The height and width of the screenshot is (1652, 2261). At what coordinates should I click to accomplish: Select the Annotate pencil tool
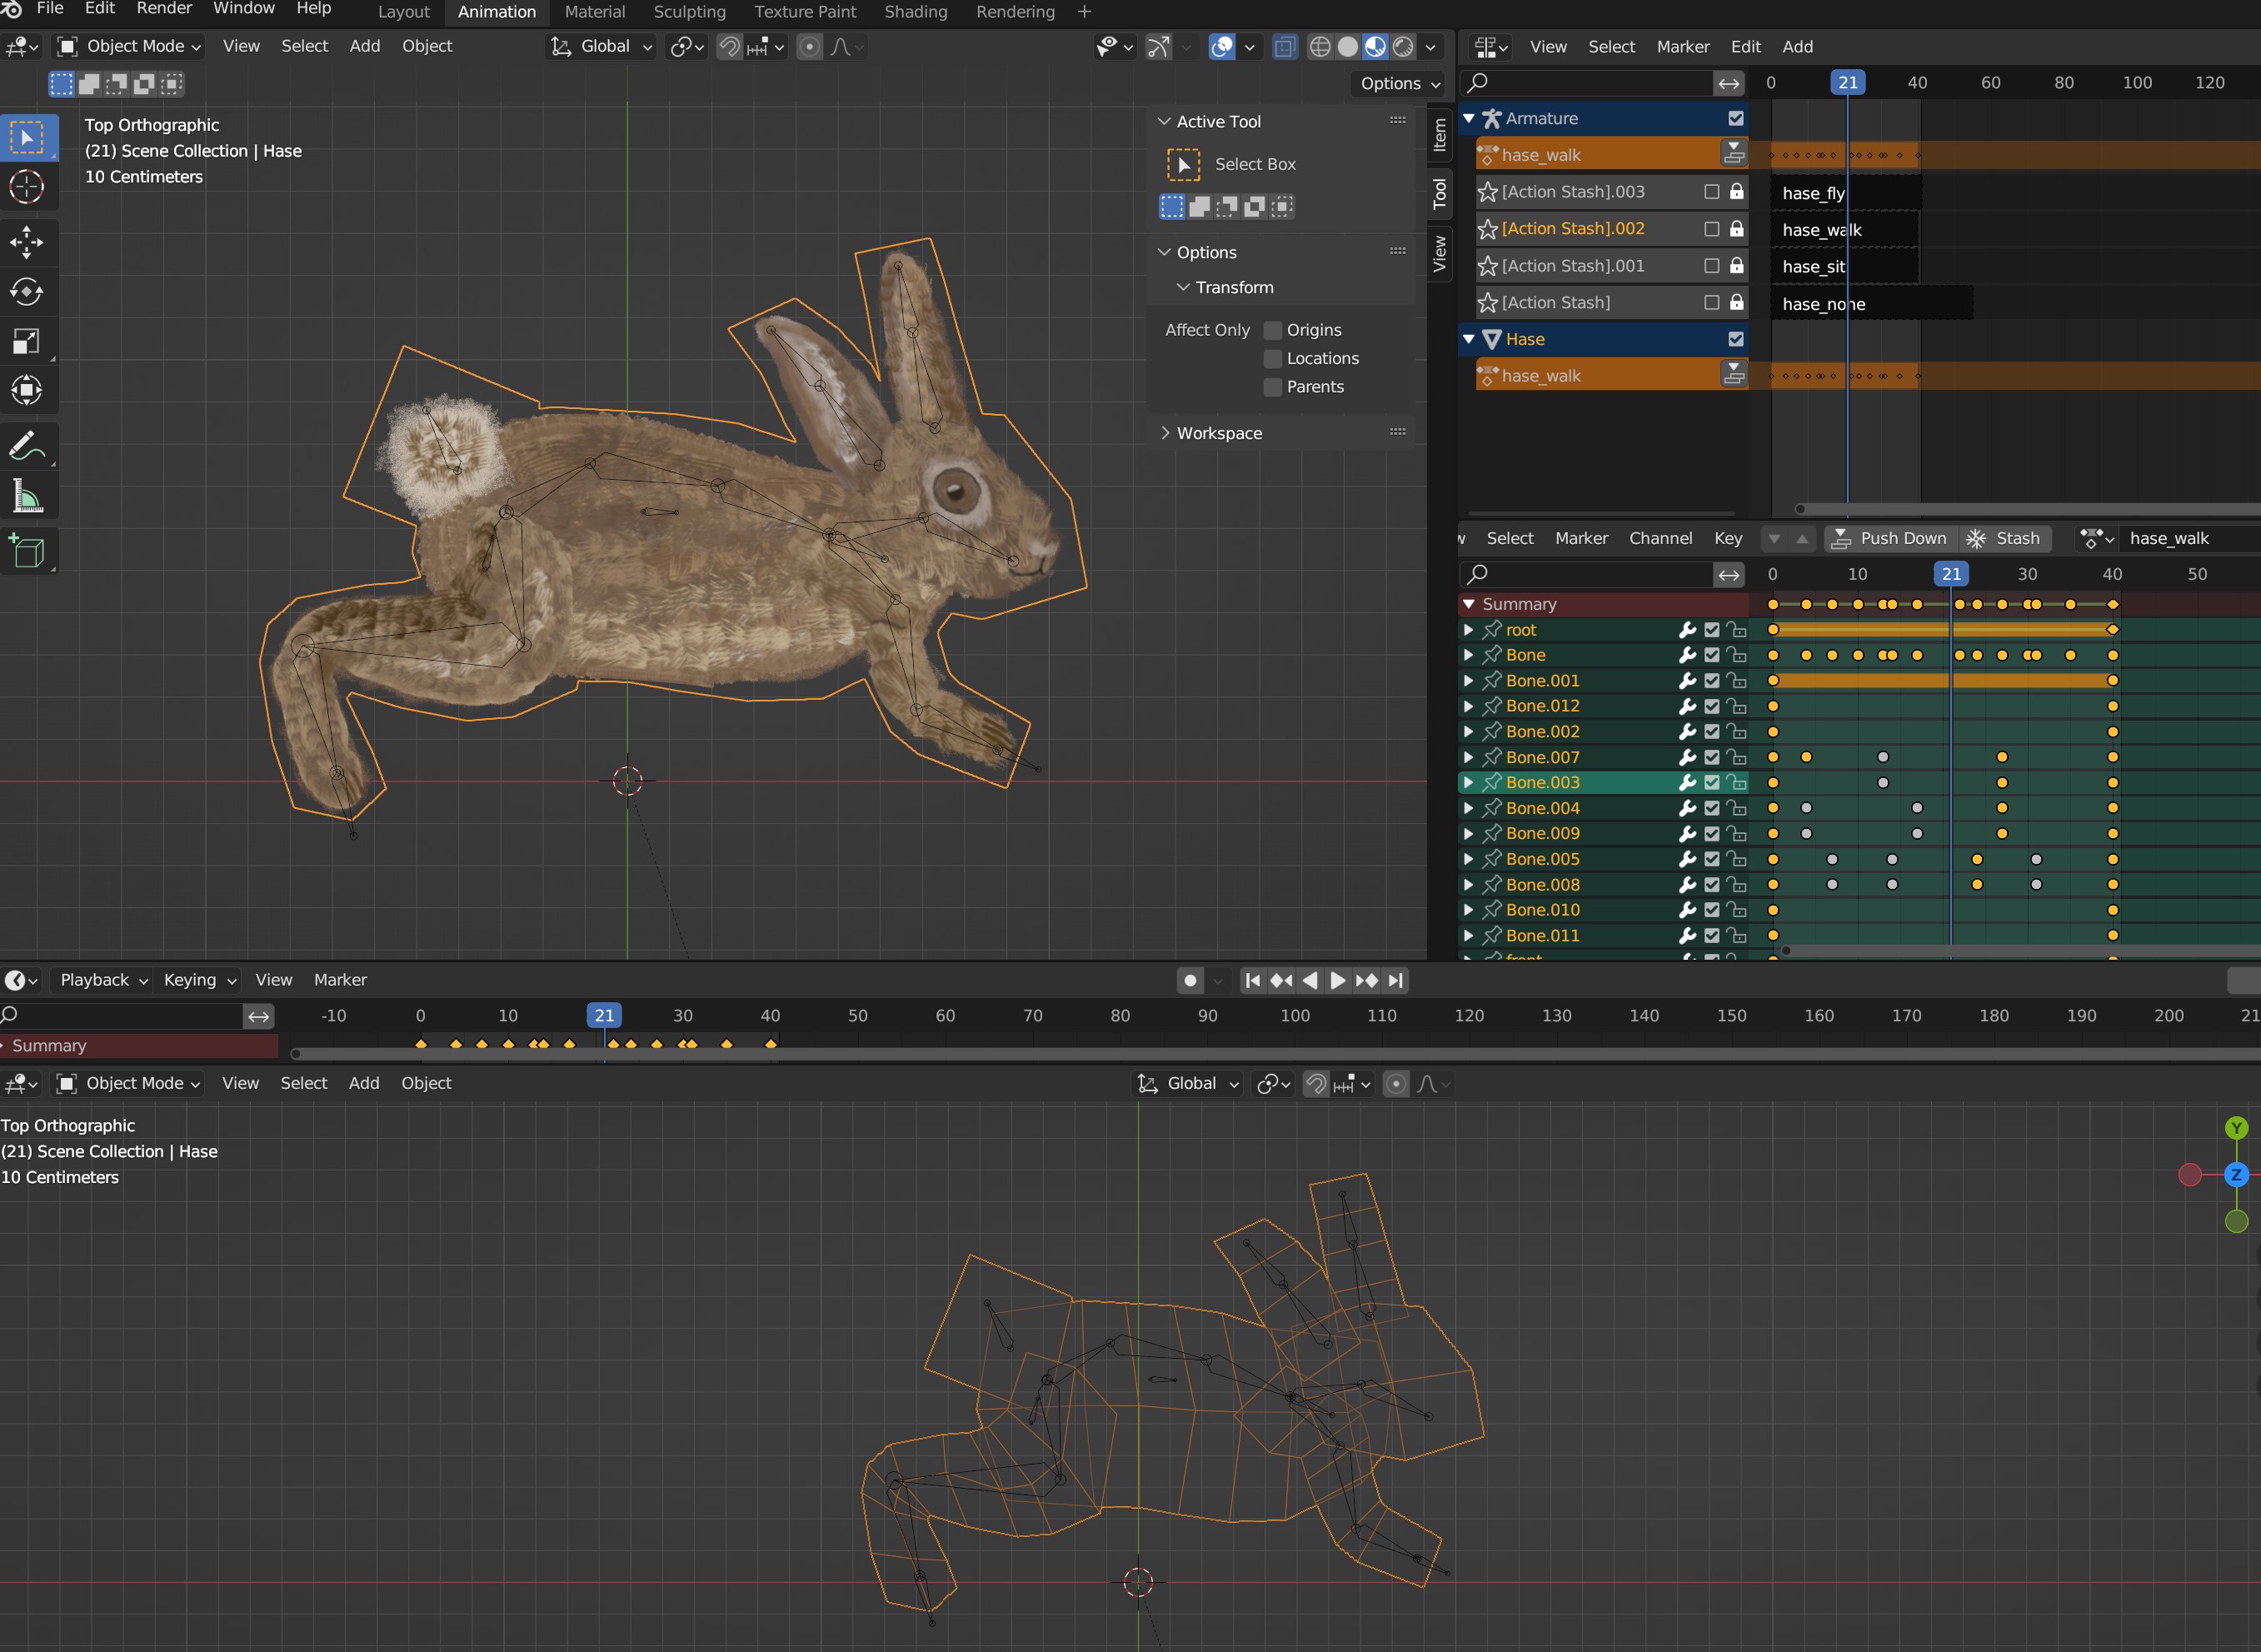point(27,446)
